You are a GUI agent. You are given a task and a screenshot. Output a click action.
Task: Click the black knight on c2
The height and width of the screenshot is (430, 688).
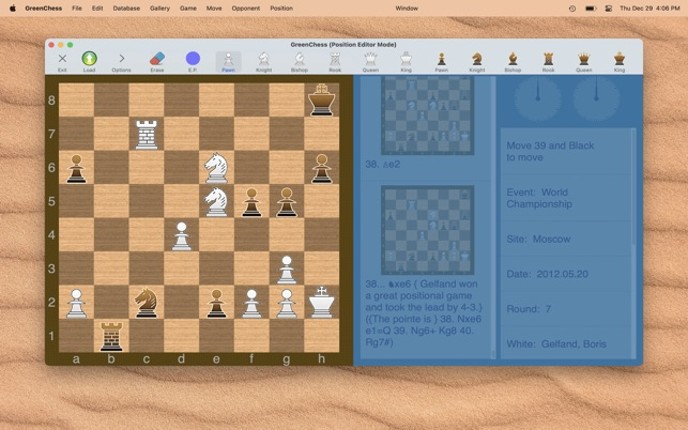(147, 303)
